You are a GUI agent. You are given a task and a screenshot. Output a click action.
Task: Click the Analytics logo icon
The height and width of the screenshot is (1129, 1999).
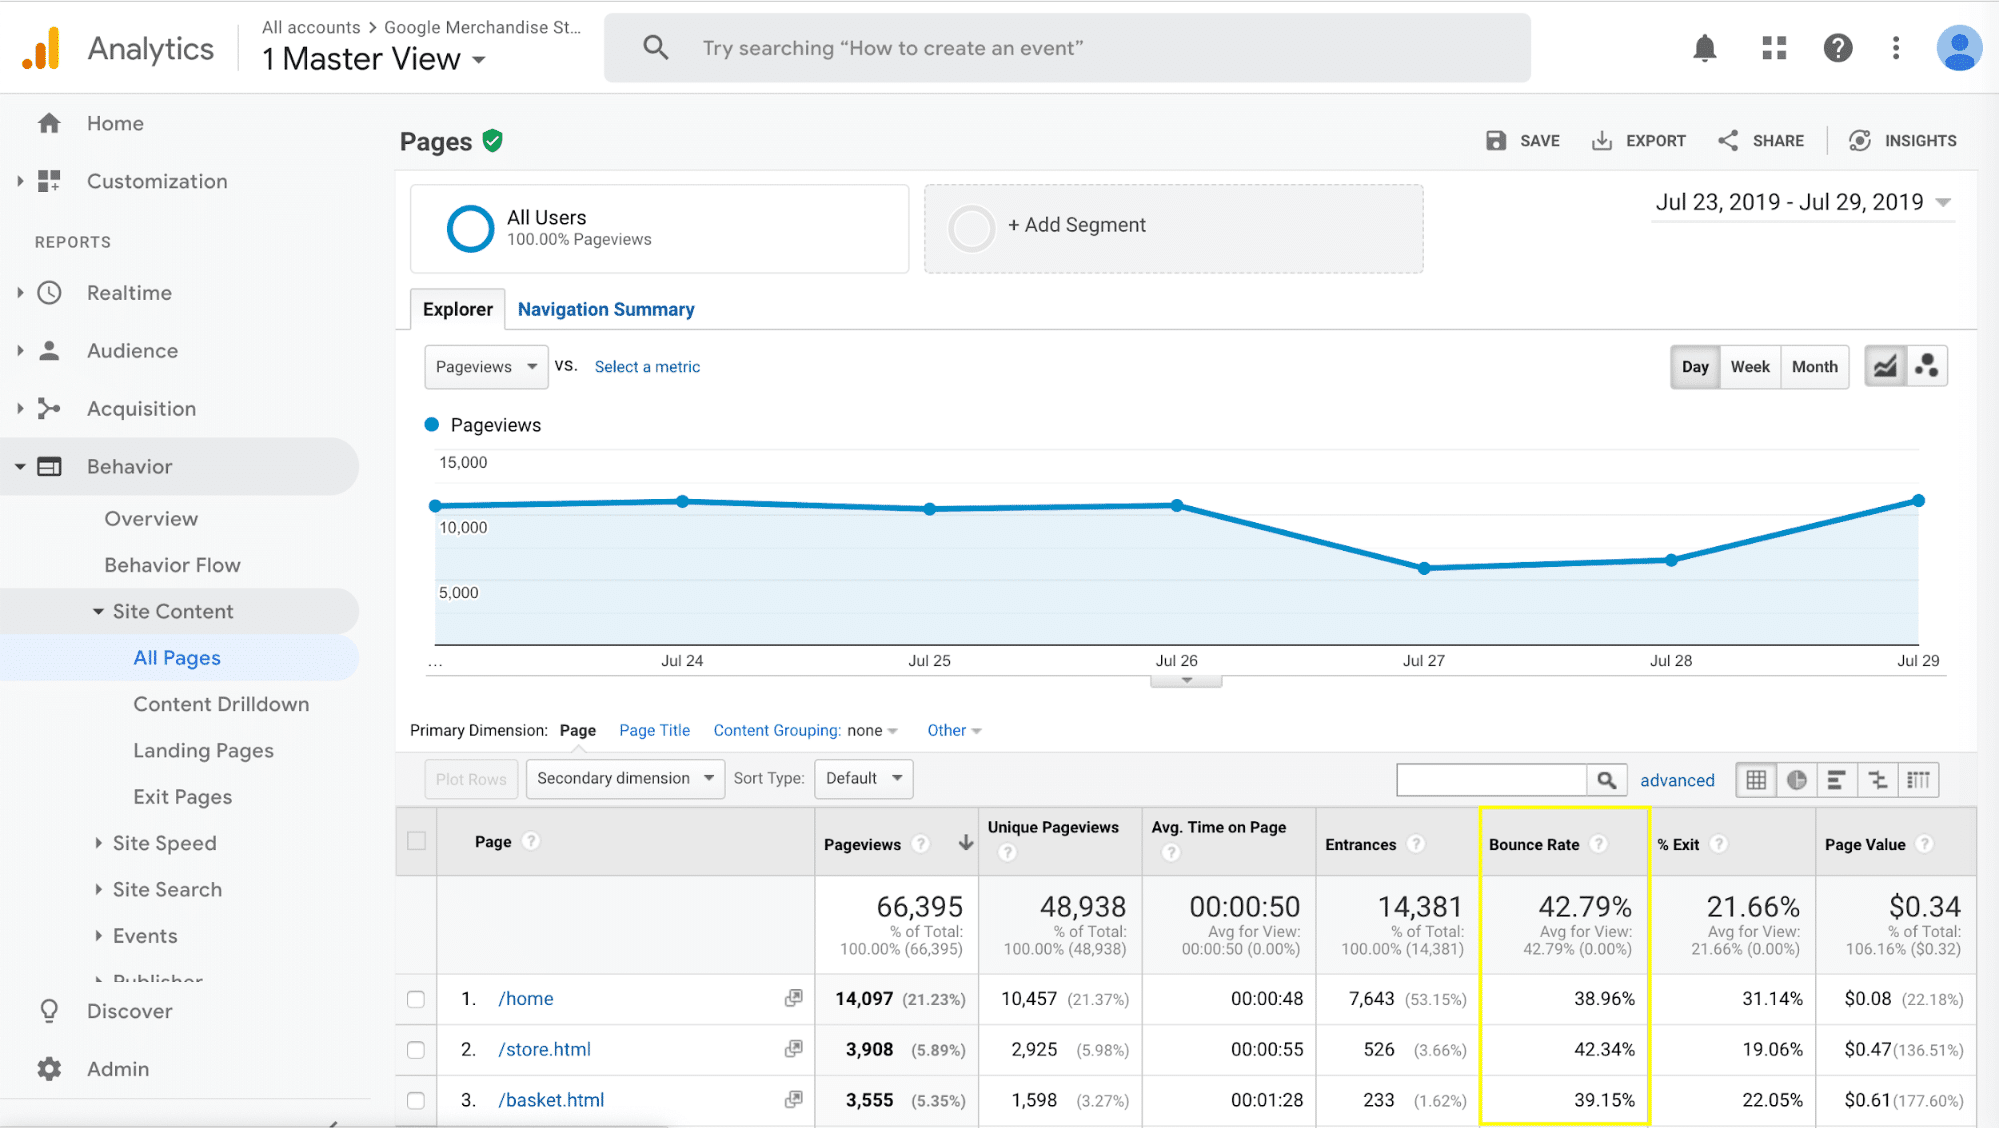pyautogui.click(x=42, y=49)
